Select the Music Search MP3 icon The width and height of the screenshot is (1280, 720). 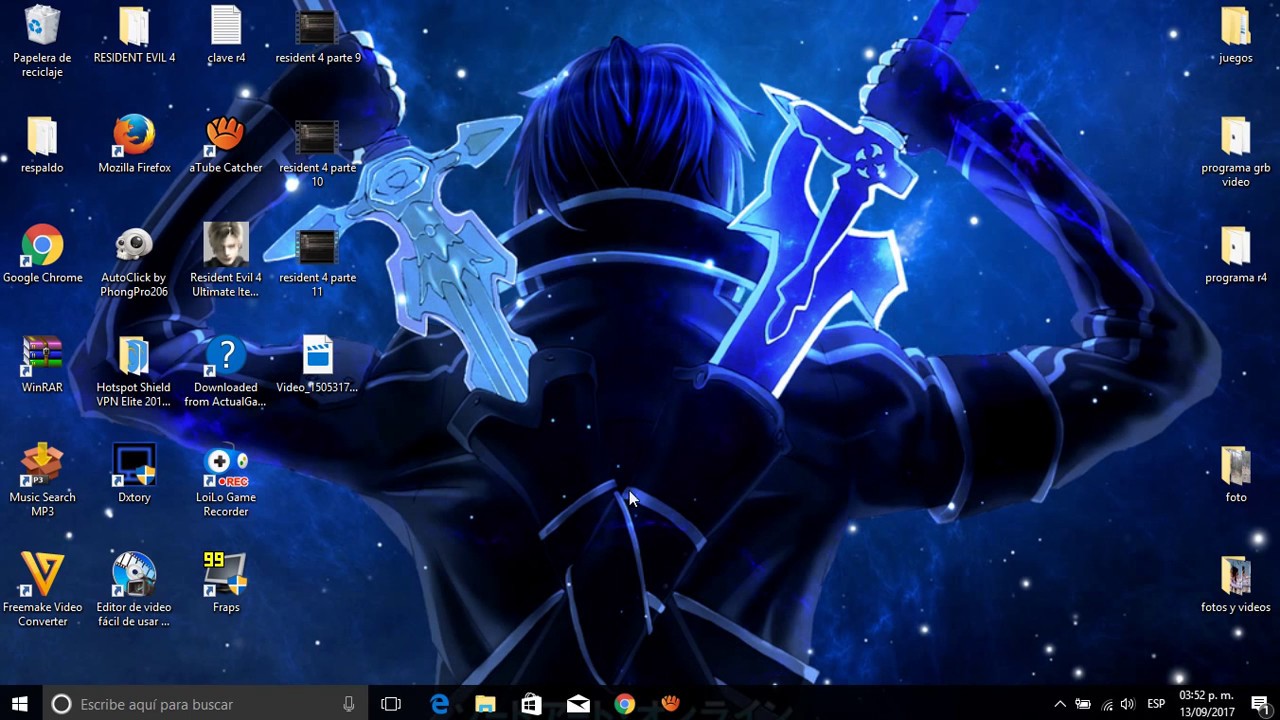click(x=42, y=482)
